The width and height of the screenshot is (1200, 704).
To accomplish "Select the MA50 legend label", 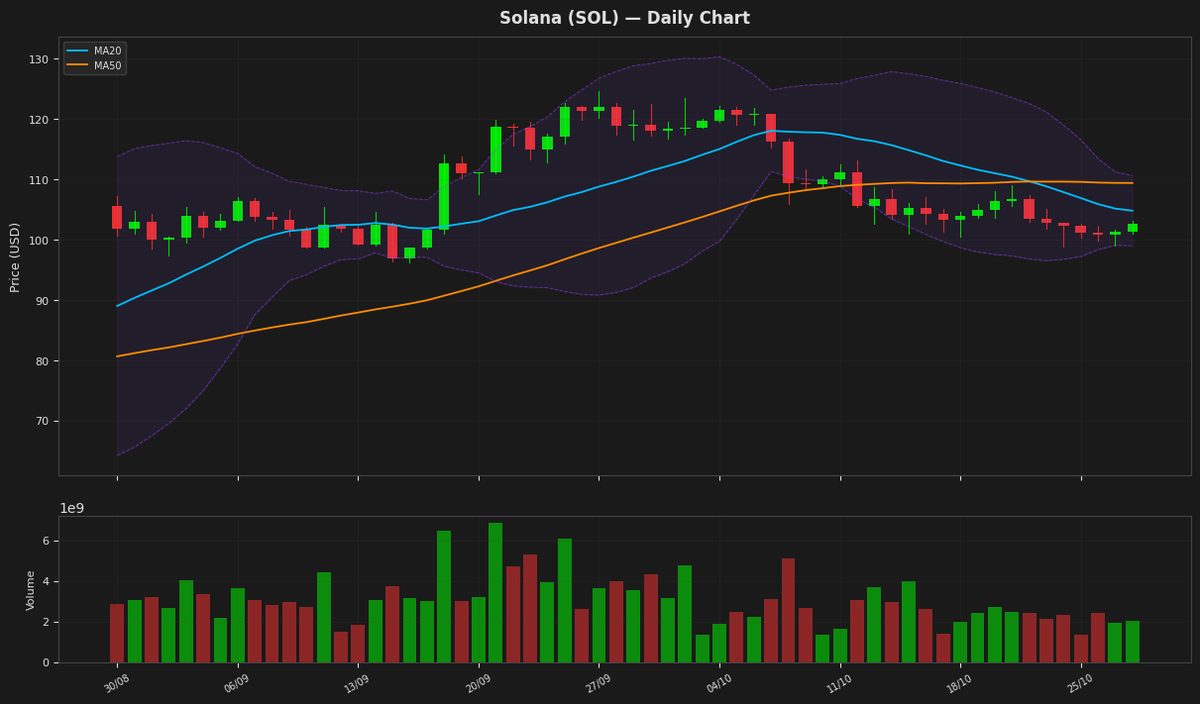I will pyautogui.click(x=107, y=65).
